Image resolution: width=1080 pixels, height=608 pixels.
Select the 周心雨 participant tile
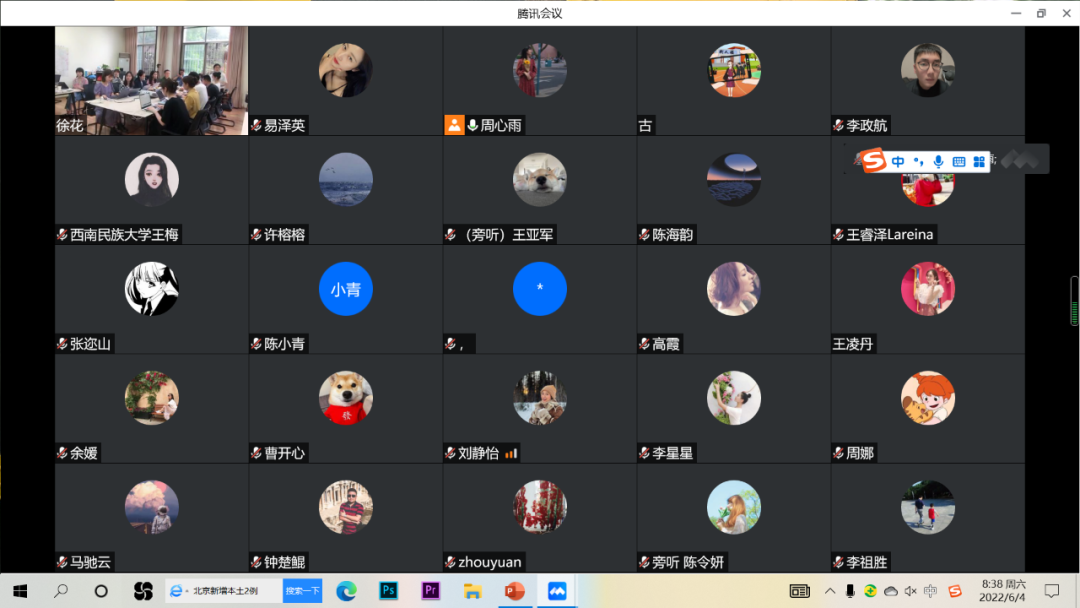[x=539, y=80]
